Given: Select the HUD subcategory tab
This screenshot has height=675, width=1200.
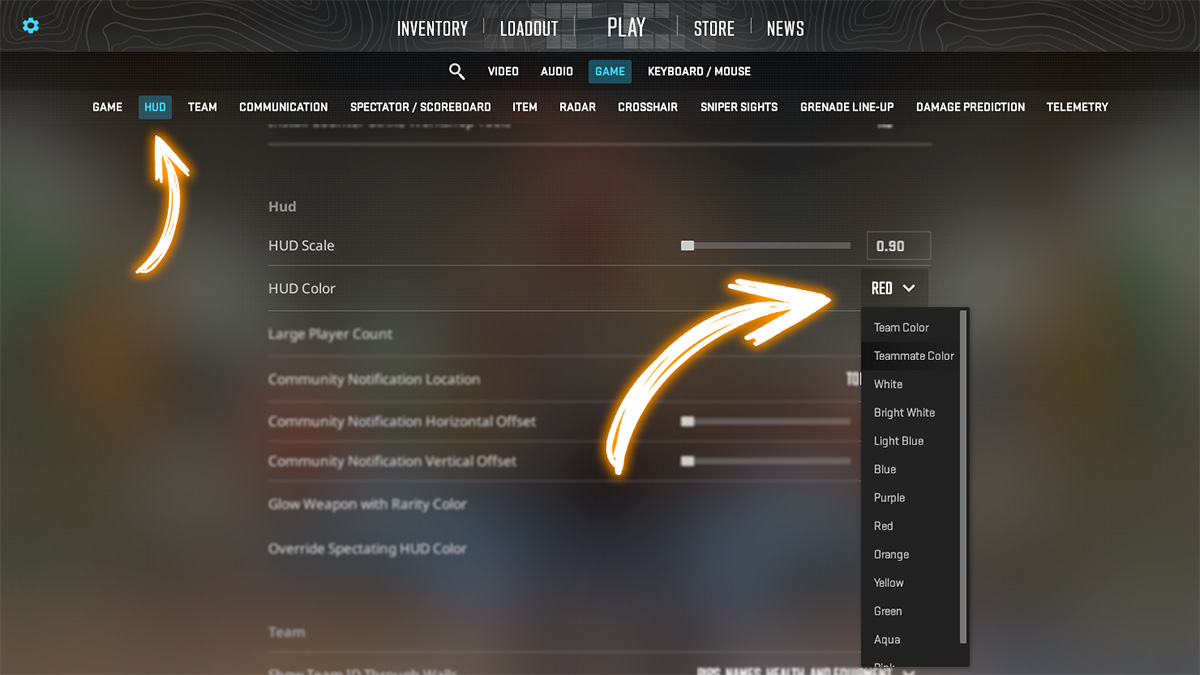Looking at the screenshot, I should (x=155, y=107).
